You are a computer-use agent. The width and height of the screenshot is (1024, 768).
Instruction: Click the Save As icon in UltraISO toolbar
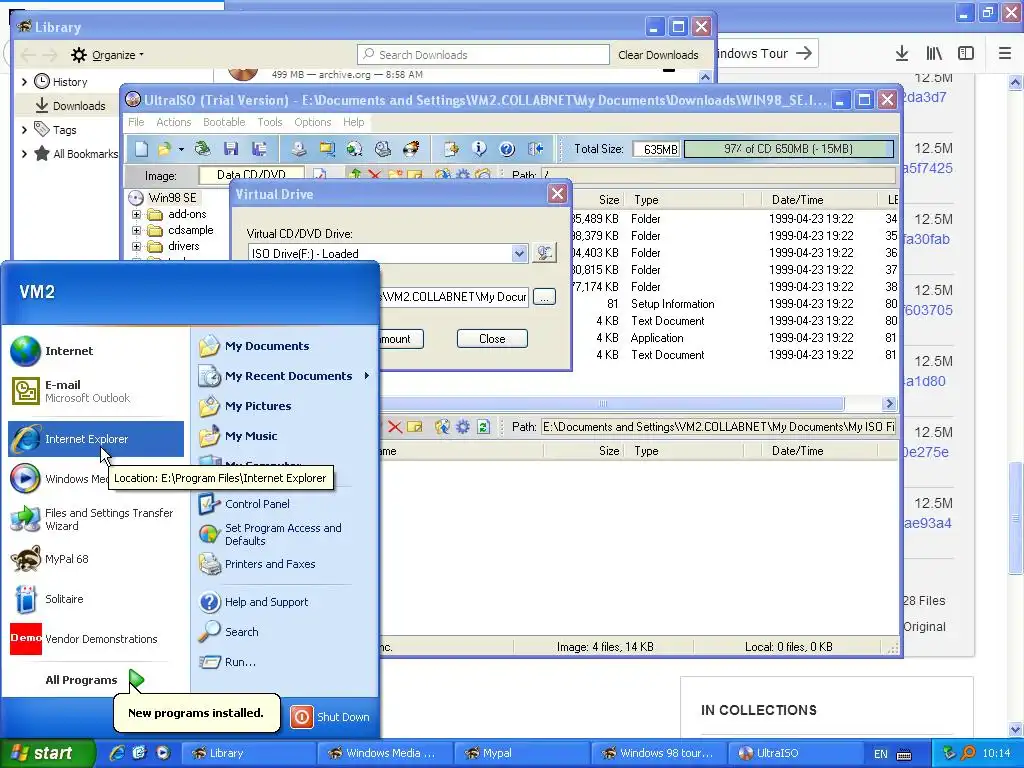click(259, 149)
